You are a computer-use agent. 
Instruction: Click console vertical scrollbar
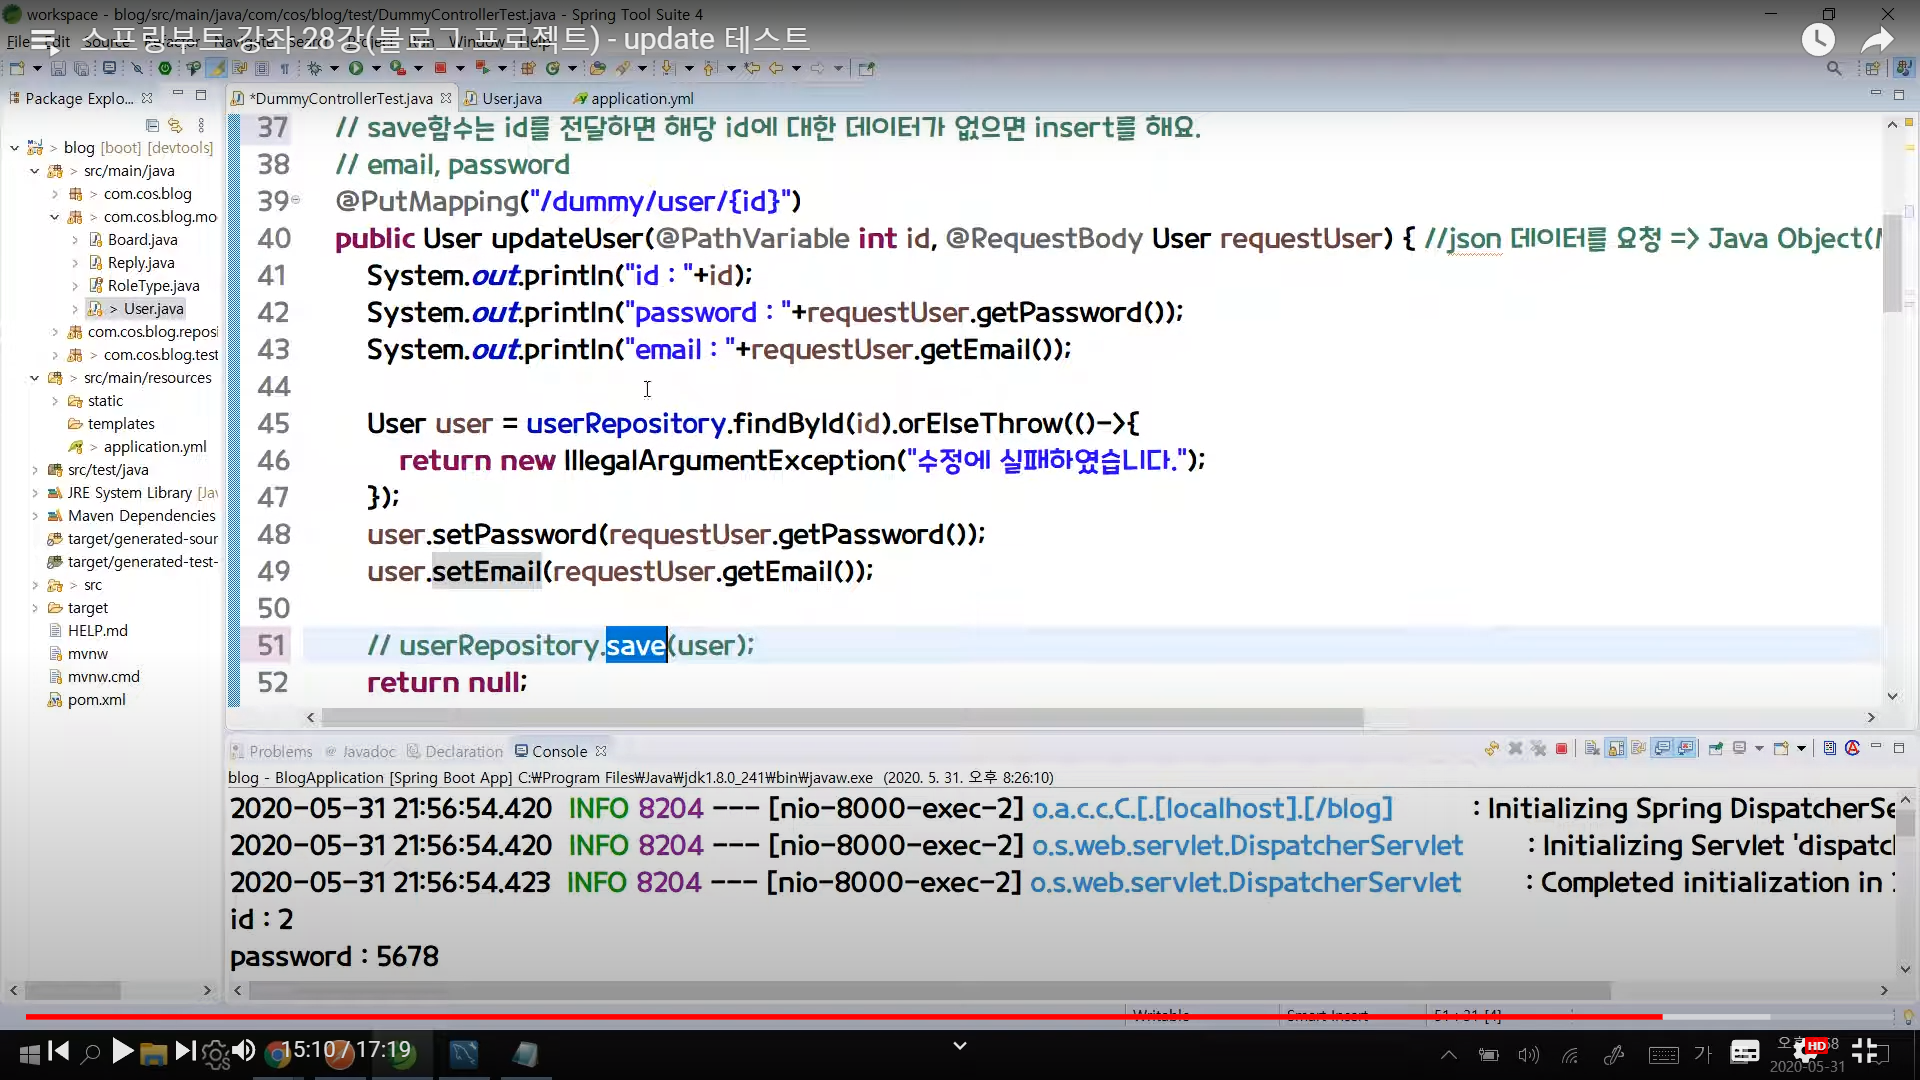pyautogui.click(x=1905, y=824)
